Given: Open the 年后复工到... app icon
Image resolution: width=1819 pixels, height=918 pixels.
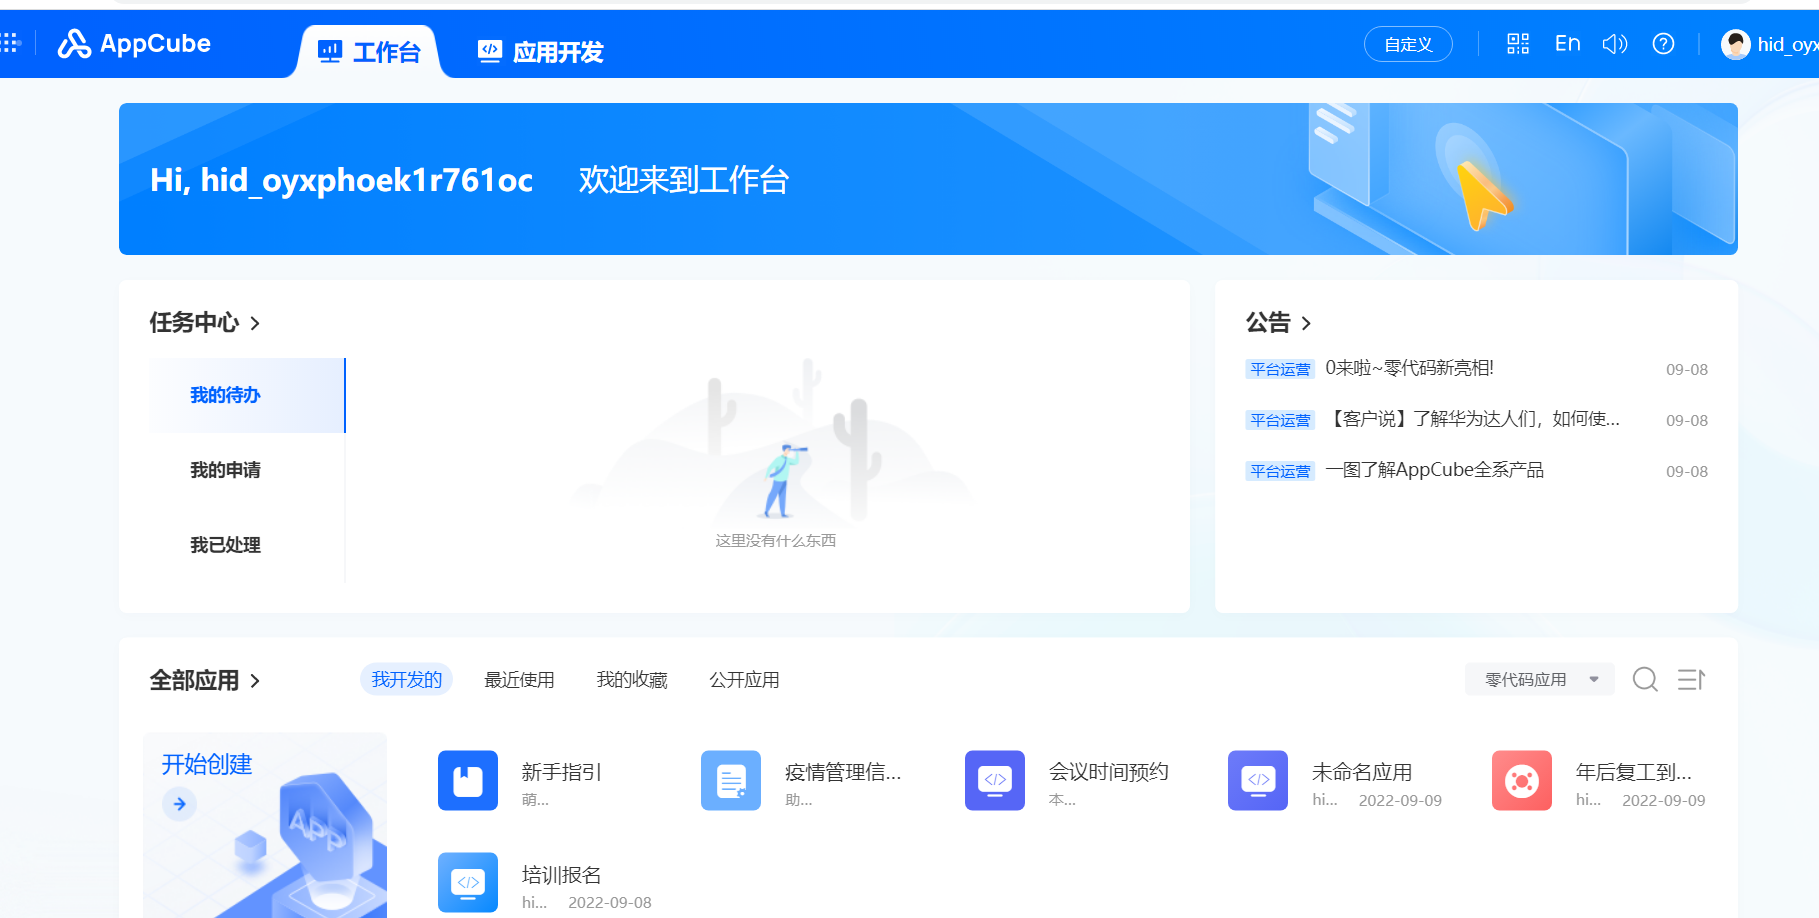Looking at the screenshot, I should pyautogui.click(x=1522, y=781).
